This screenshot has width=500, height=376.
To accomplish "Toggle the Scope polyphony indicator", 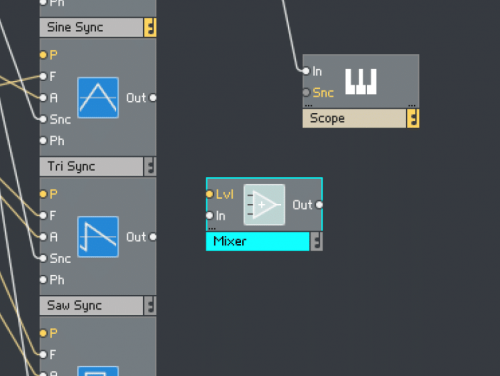I will tap(413, 118).
